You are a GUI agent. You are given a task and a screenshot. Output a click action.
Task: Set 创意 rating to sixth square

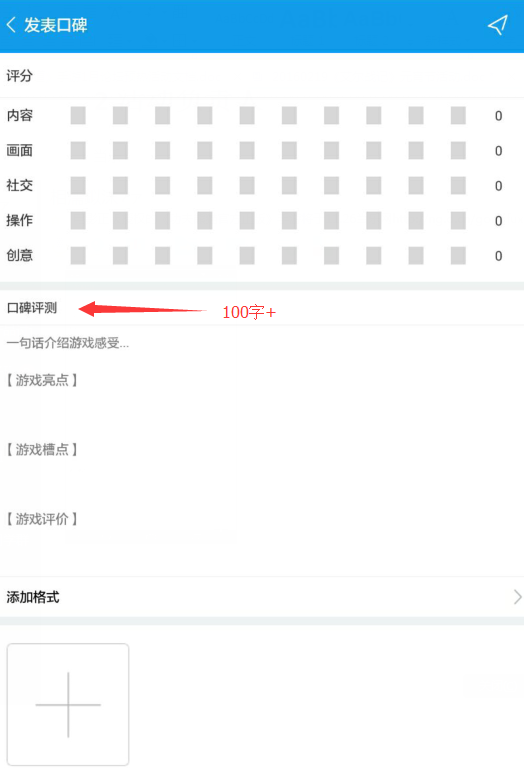[x=290, y=256]
